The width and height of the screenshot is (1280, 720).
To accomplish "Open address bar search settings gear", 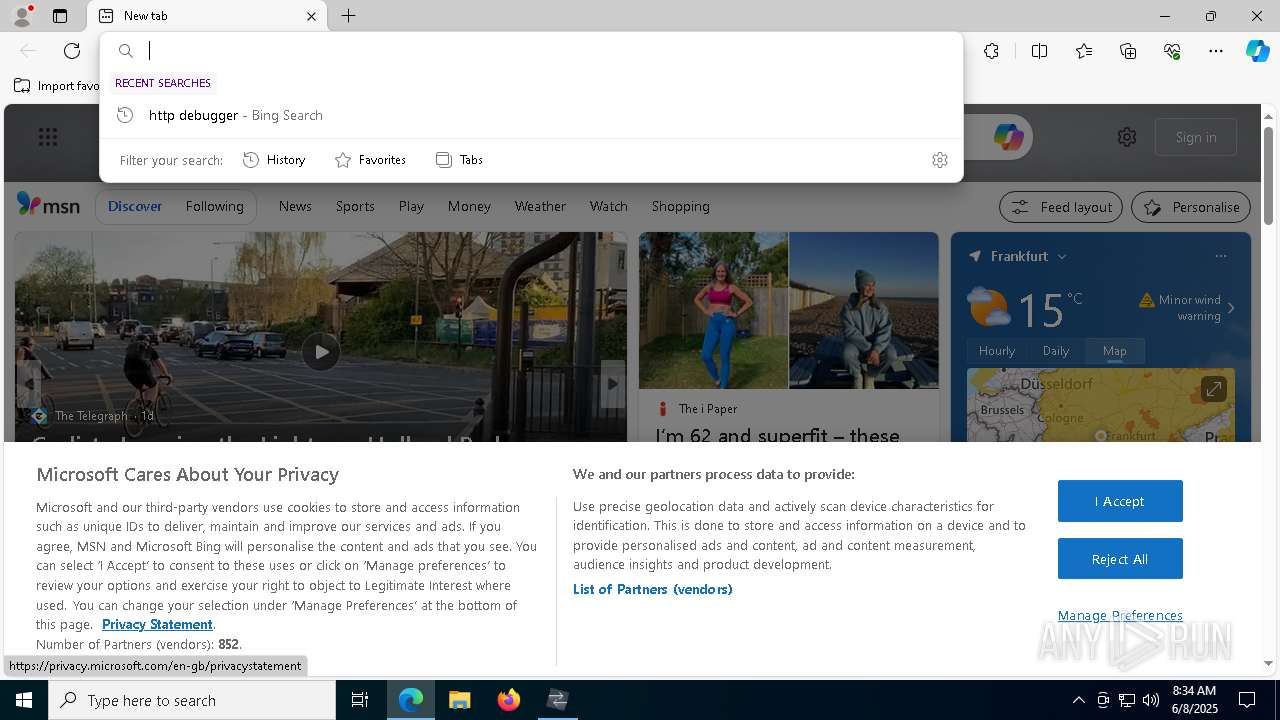I will point(939,160).
